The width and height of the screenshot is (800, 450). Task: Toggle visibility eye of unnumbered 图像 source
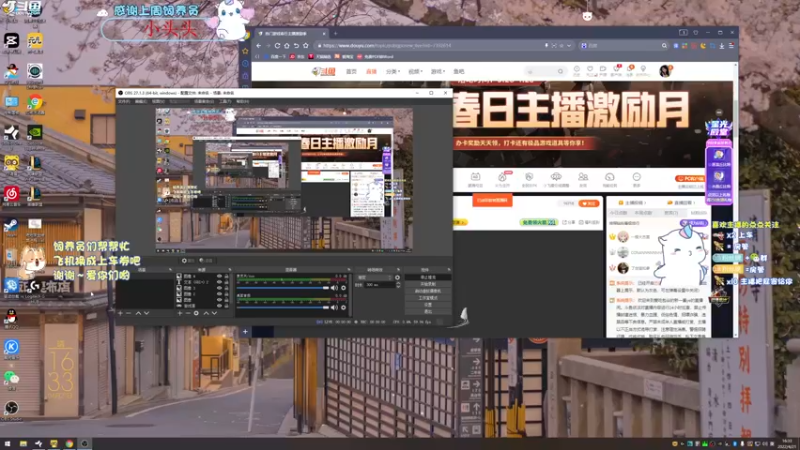219,299
